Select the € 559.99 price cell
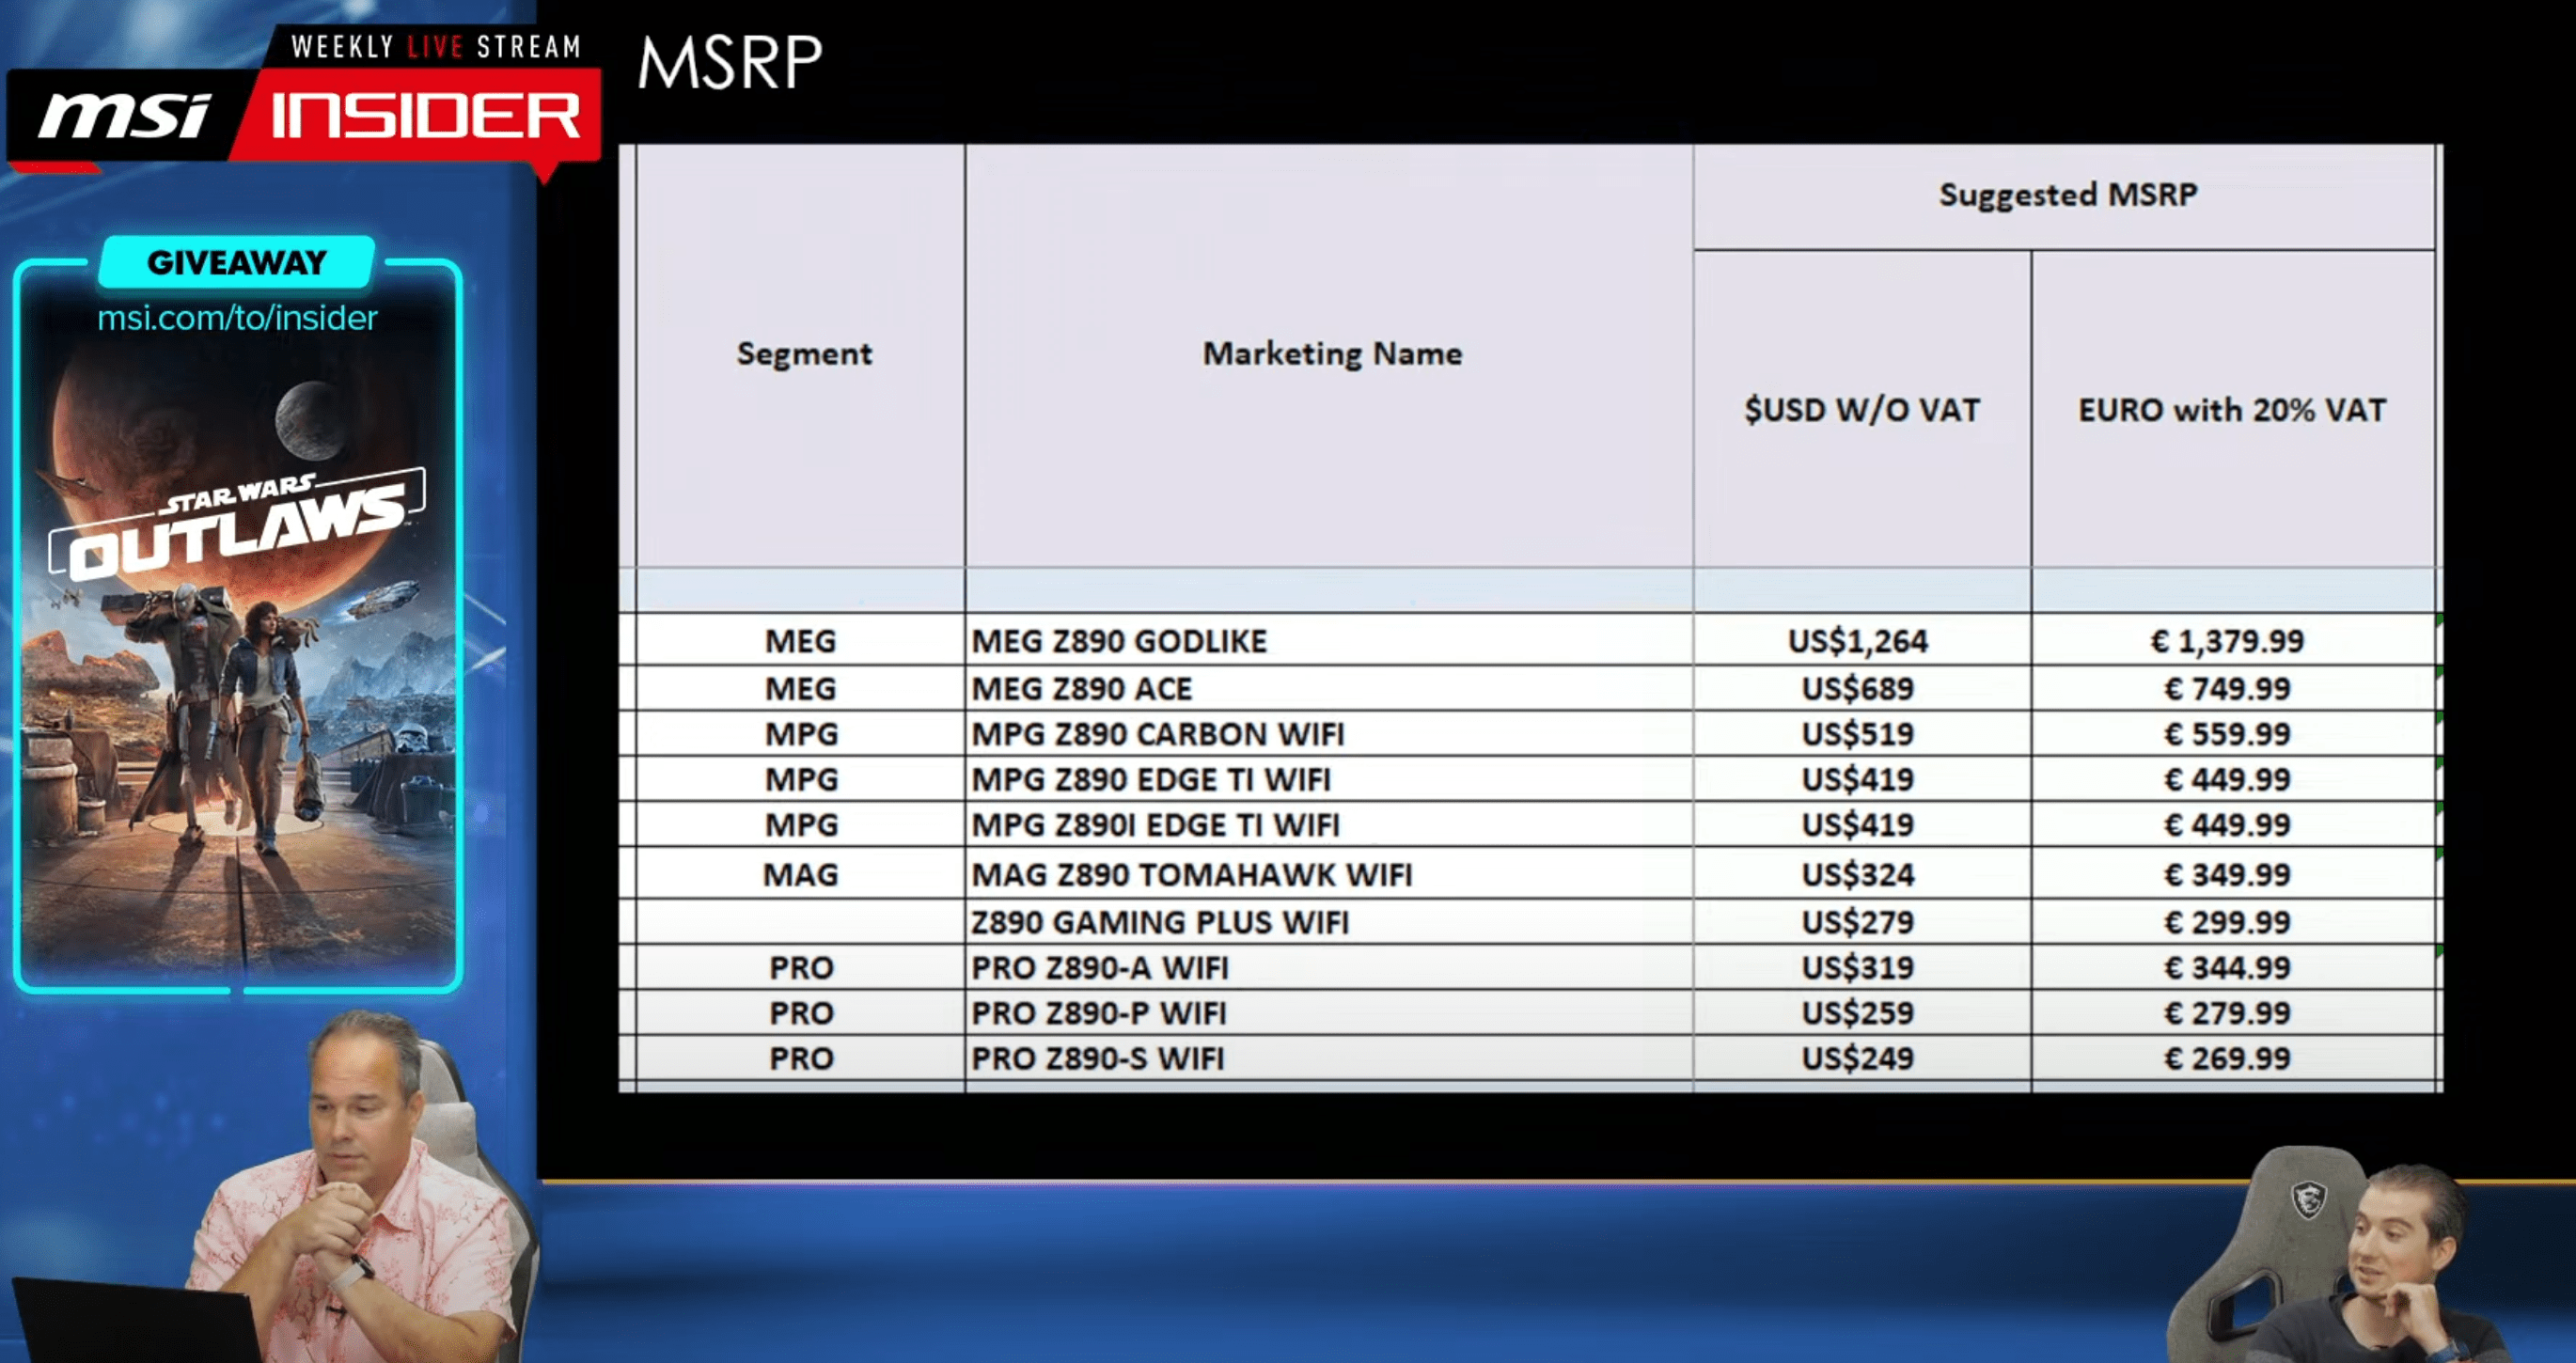The height and width of the screenshot is (1363, 2576). coord(2232,734)
